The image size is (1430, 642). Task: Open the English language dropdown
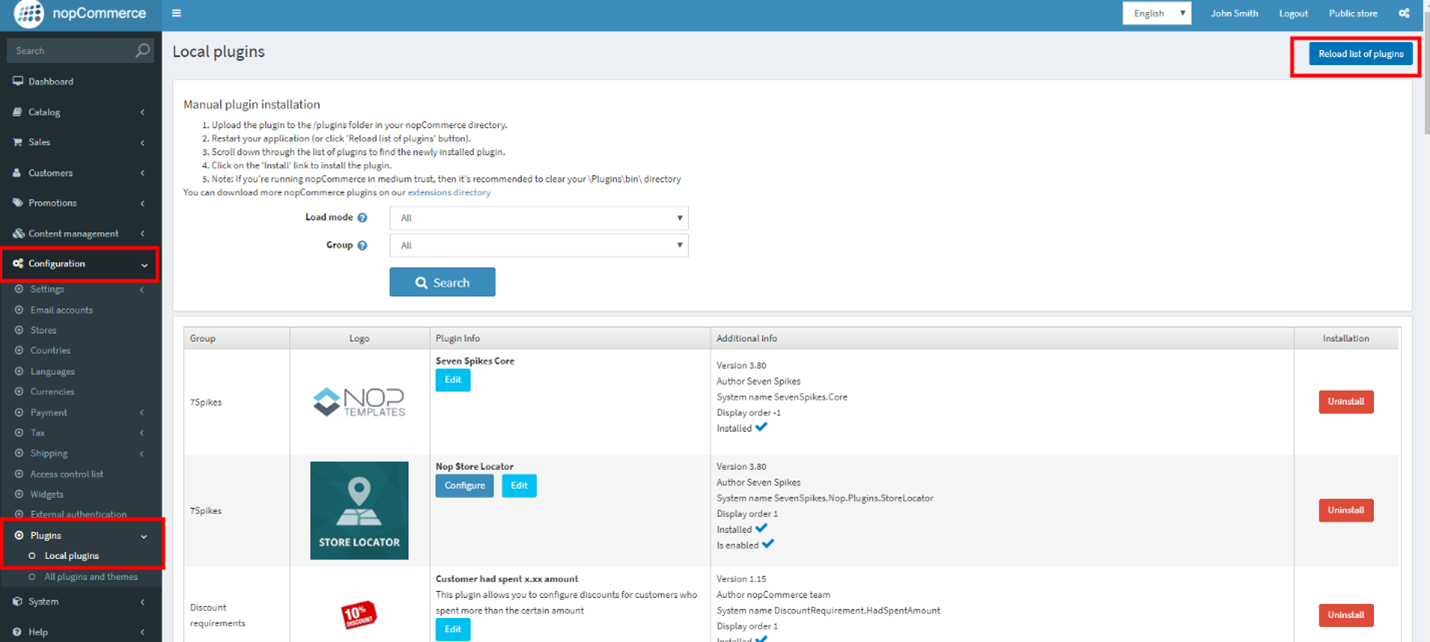coord(1157,13)
